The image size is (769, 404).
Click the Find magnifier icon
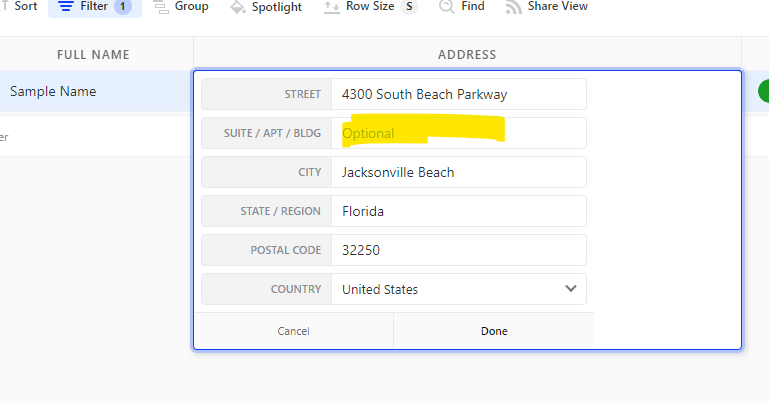click(x=446, y=7)
